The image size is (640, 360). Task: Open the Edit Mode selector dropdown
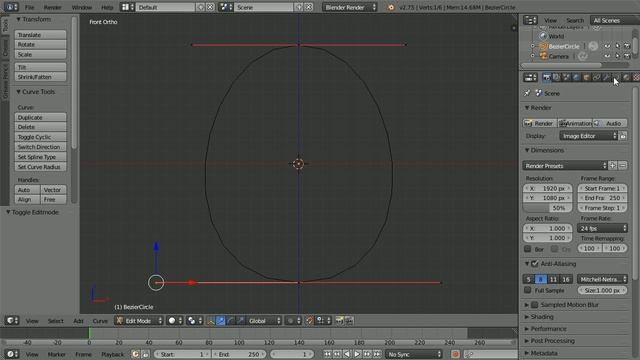coord(139,321)
